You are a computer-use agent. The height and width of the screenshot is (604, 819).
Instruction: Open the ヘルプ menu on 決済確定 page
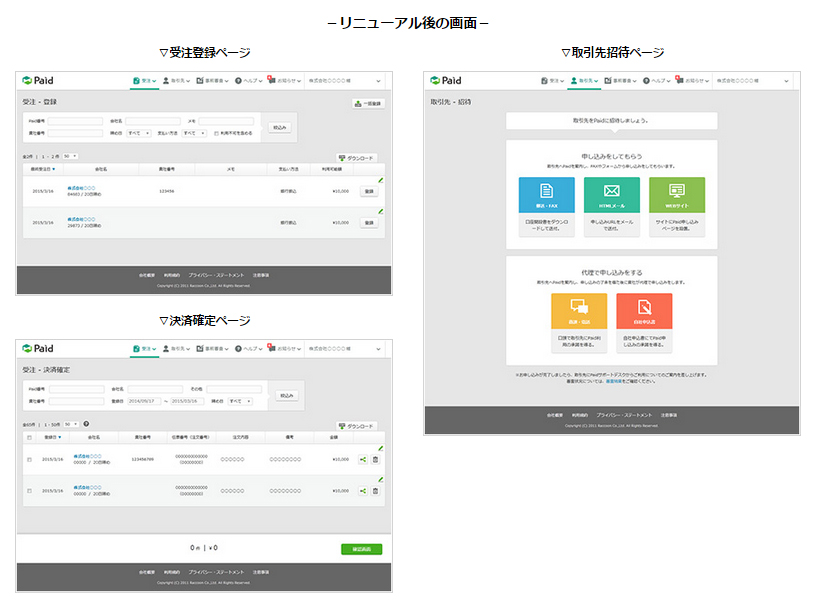[x=249, y=349]
